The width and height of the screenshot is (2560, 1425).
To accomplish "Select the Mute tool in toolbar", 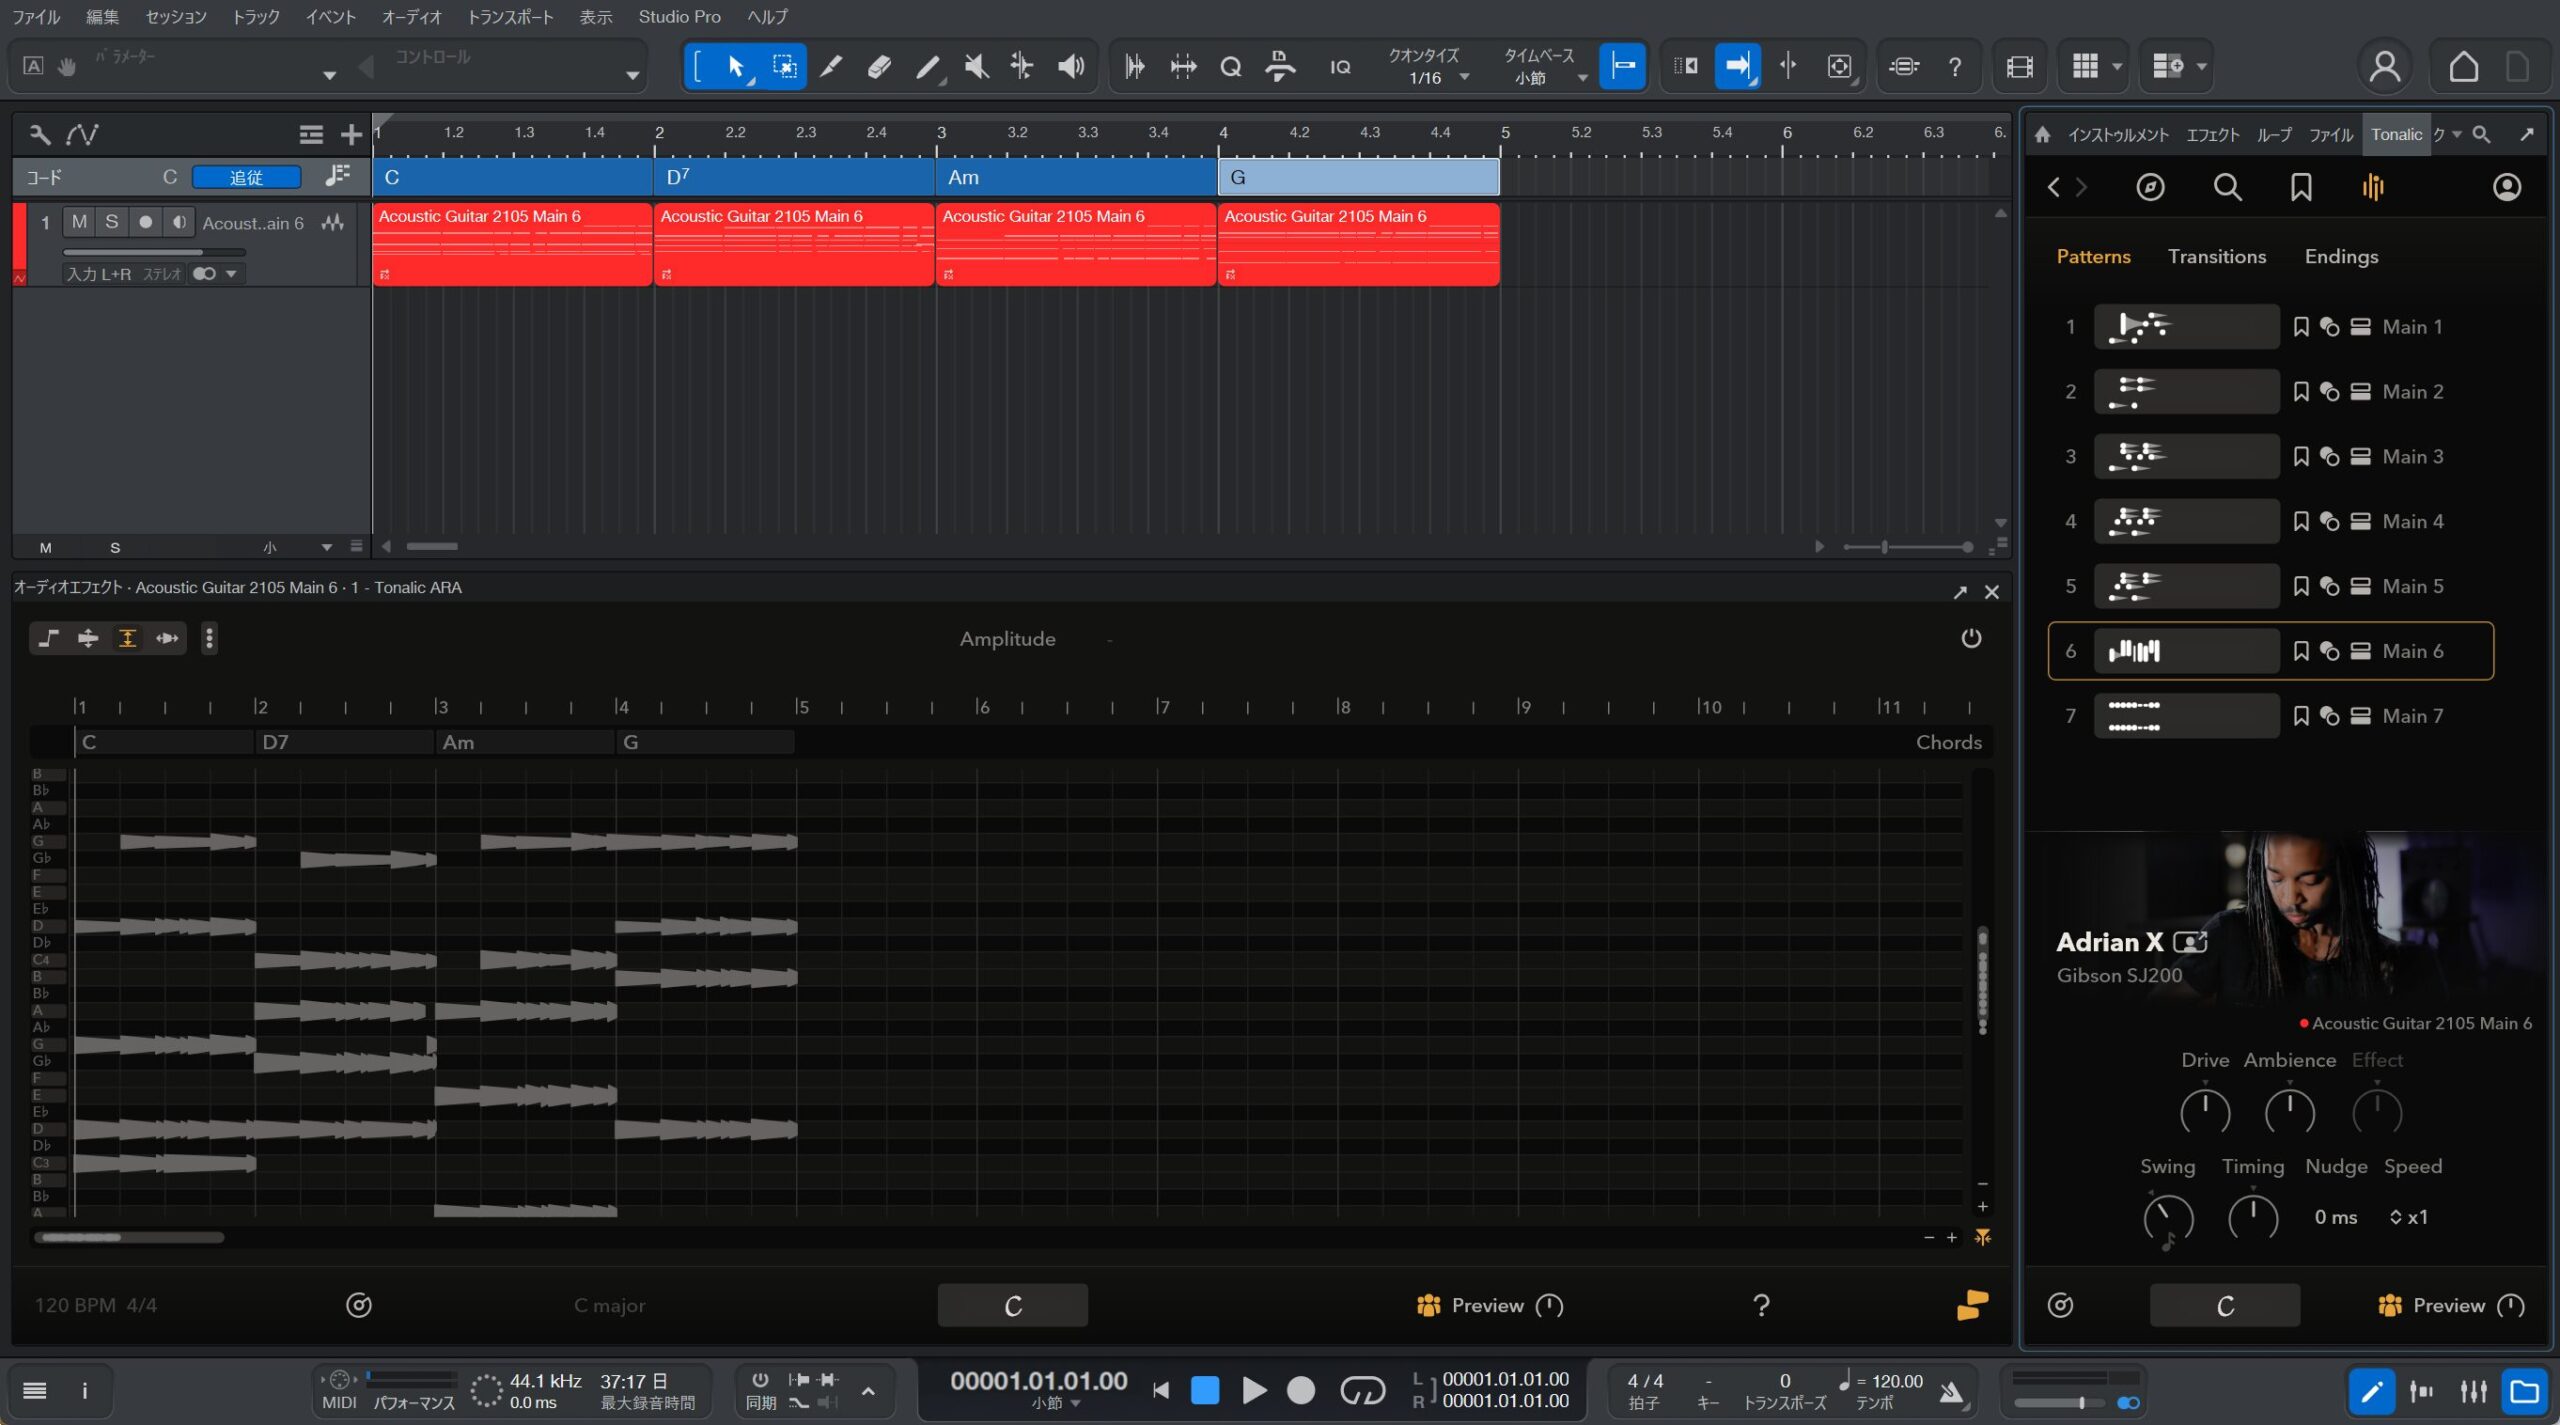I will click(975, 67).
